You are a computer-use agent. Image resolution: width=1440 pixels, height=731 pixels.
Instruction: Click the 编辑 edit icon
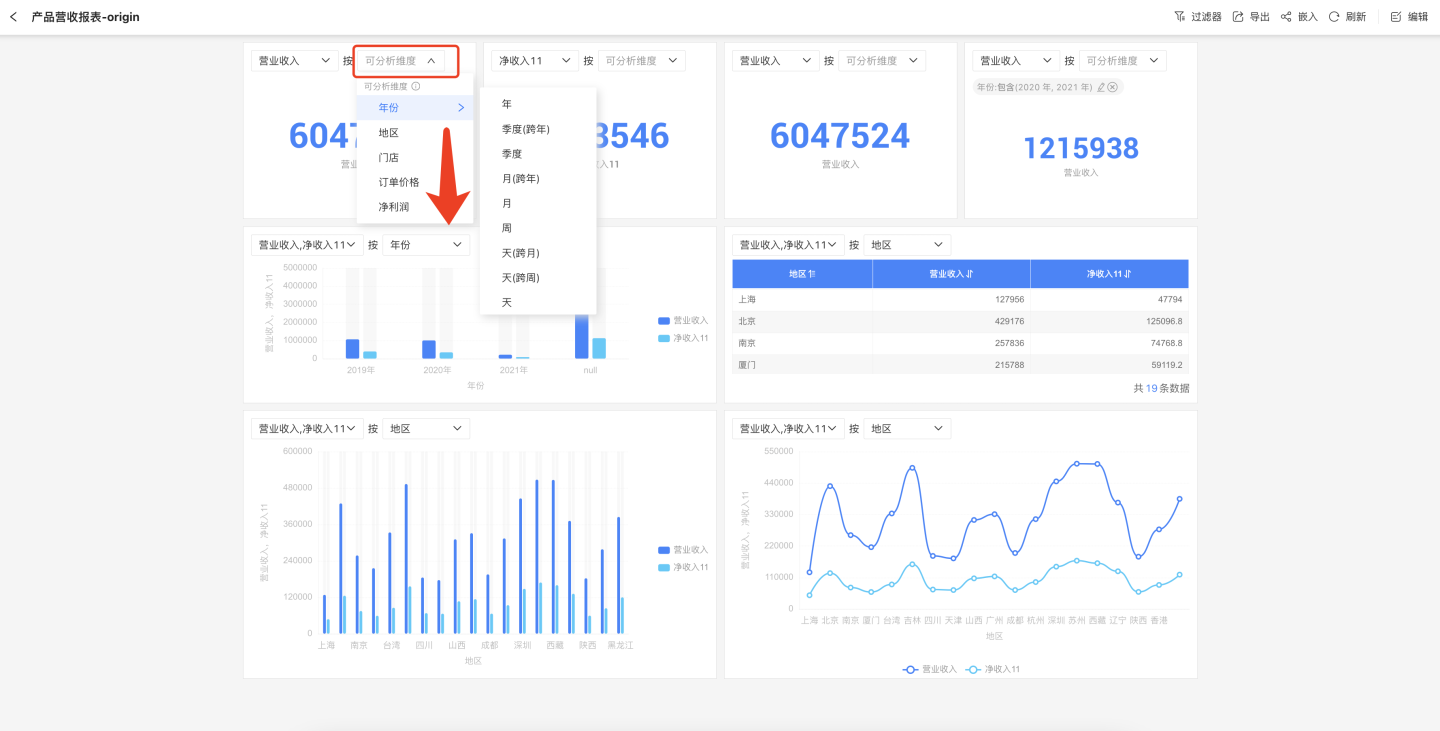tap(1396, 17)
